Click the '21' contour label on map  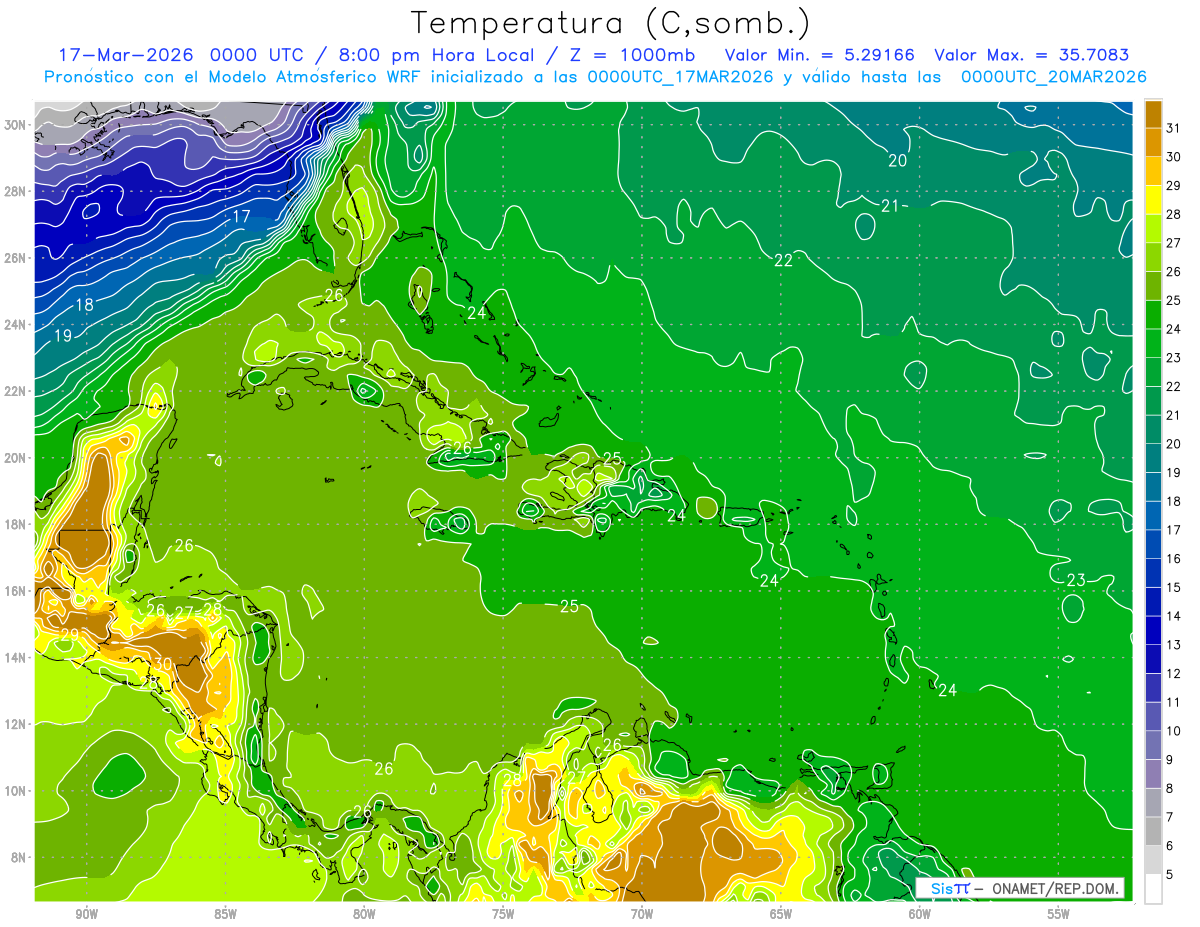(890, 206)
